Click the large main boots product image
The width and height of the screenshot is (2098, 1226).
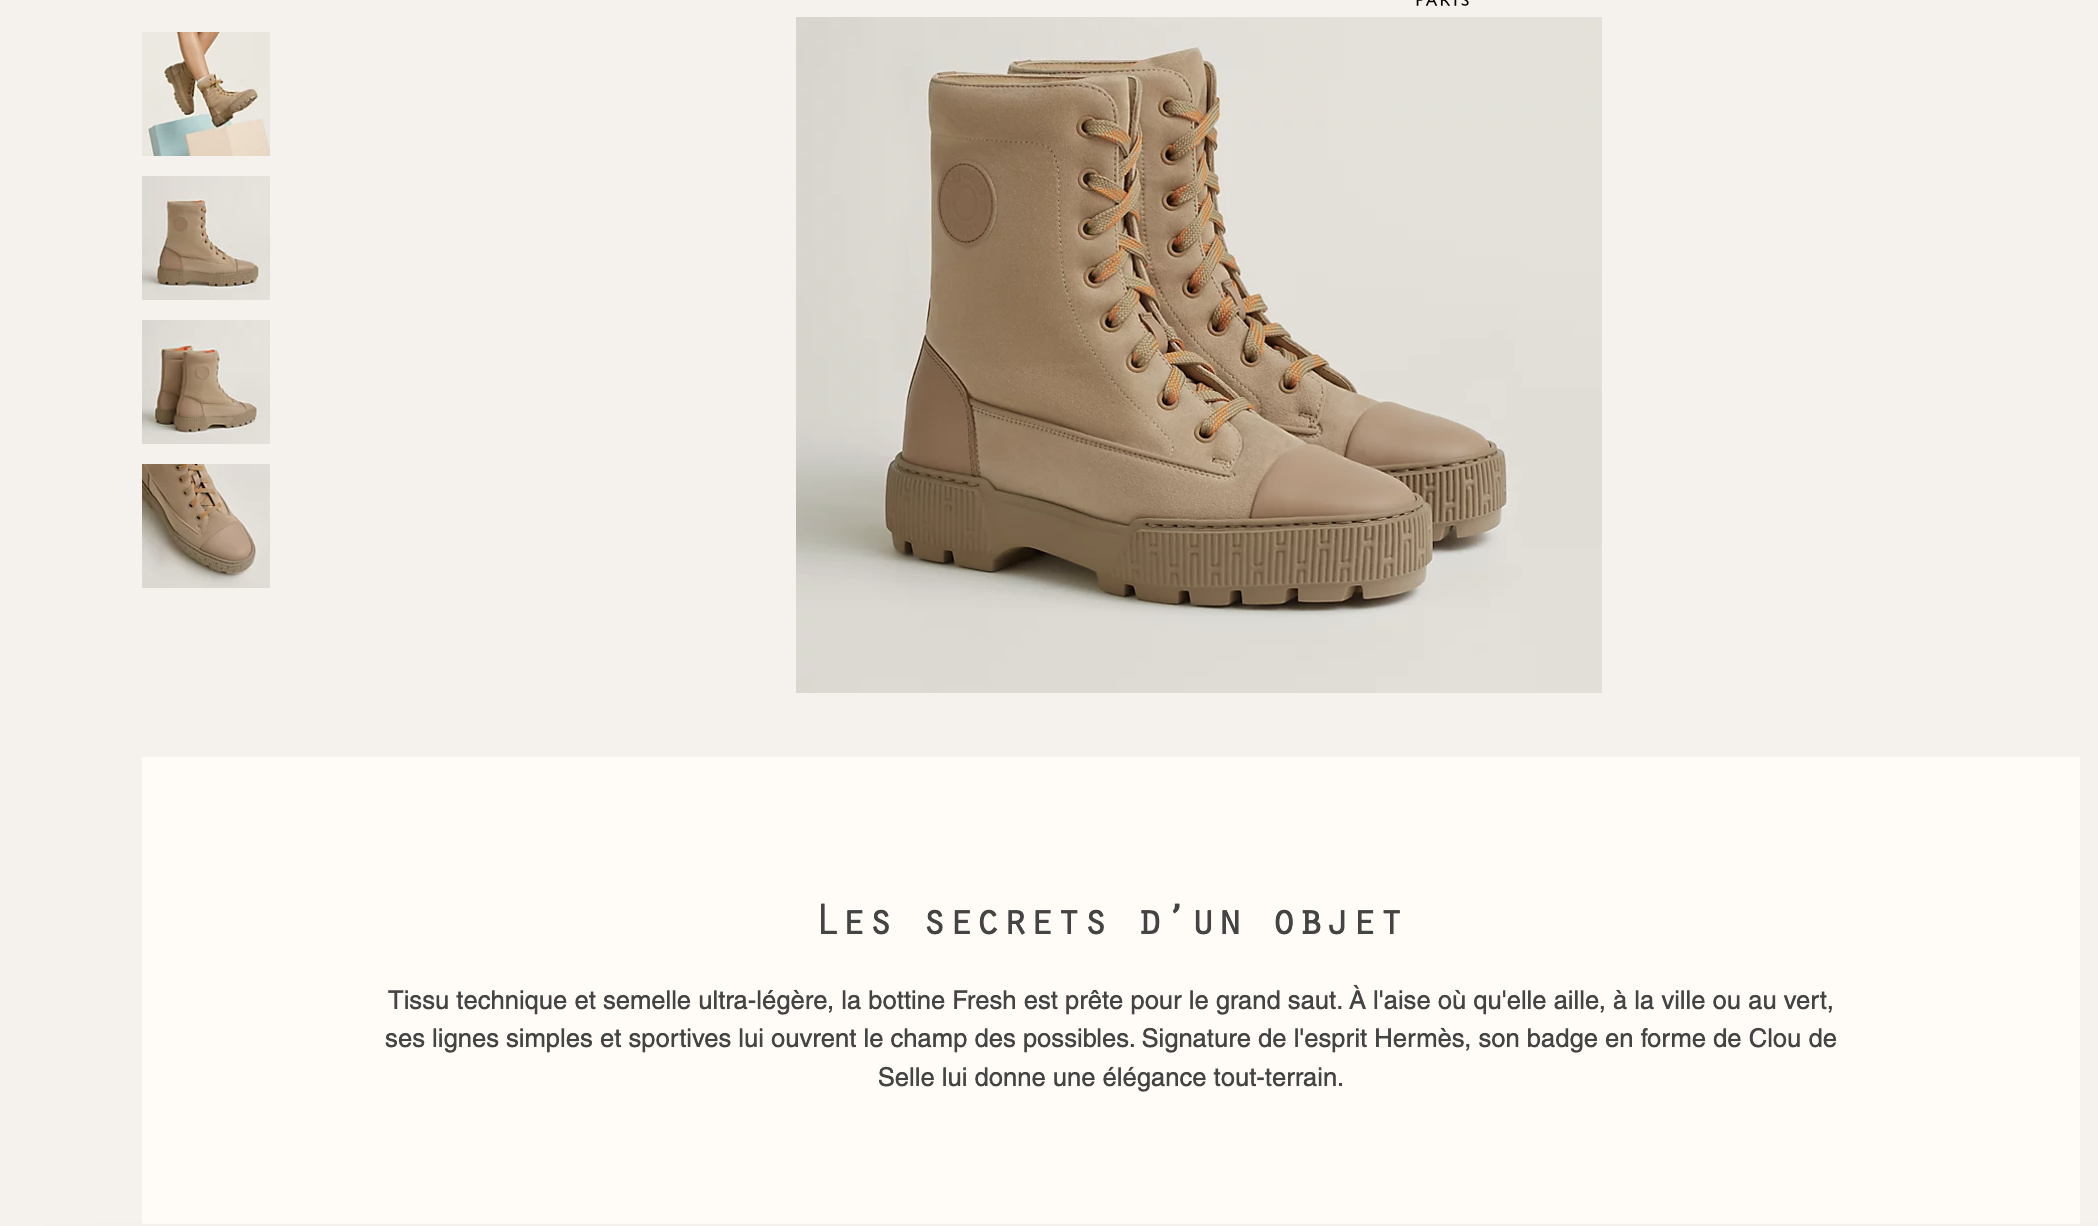pyautogui.click(x=1198, y=355)
